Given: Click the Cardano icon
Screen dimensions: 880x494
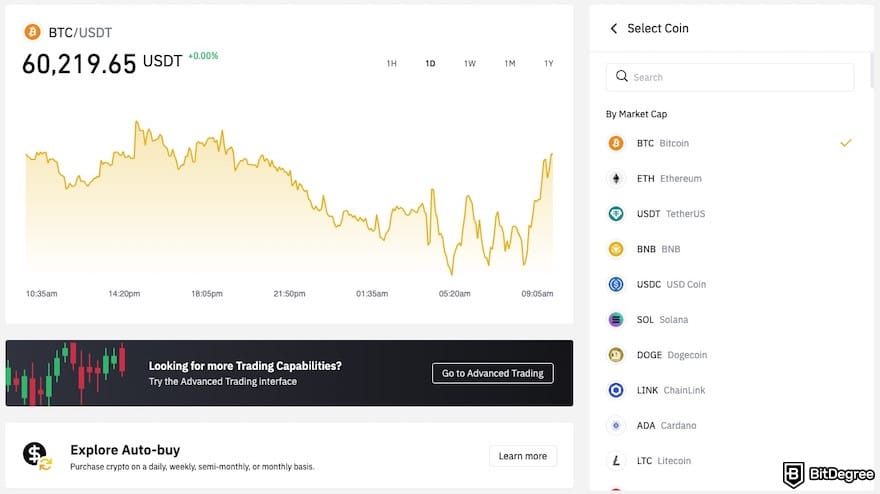Looking at the screenshot, I should (616, 426).
